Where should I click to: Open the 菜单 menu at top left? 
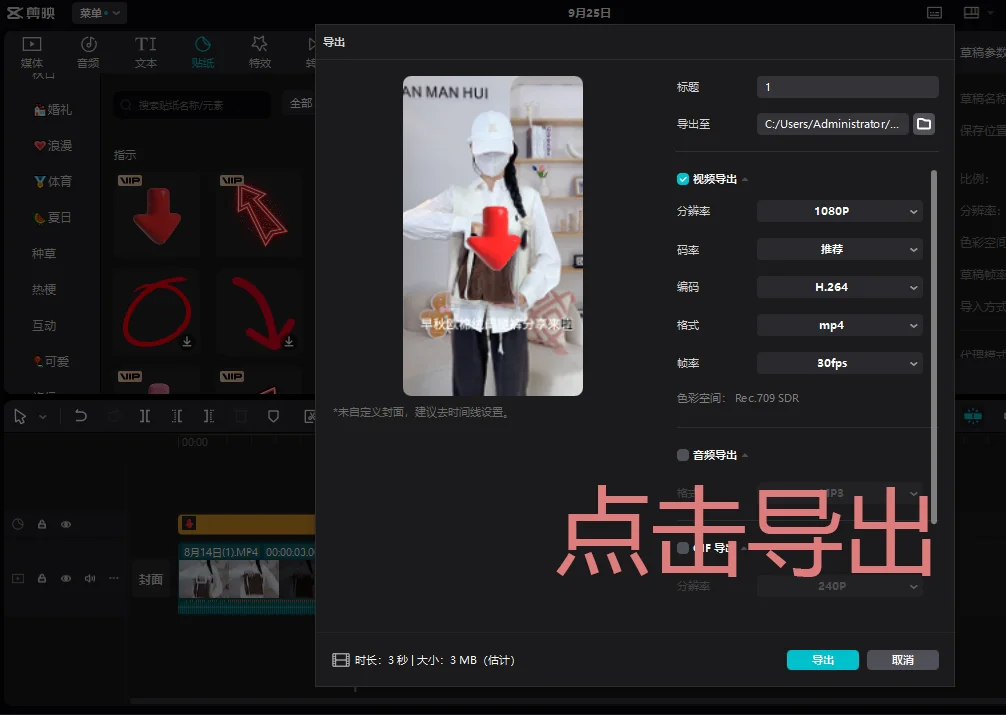tap(97, 13)
